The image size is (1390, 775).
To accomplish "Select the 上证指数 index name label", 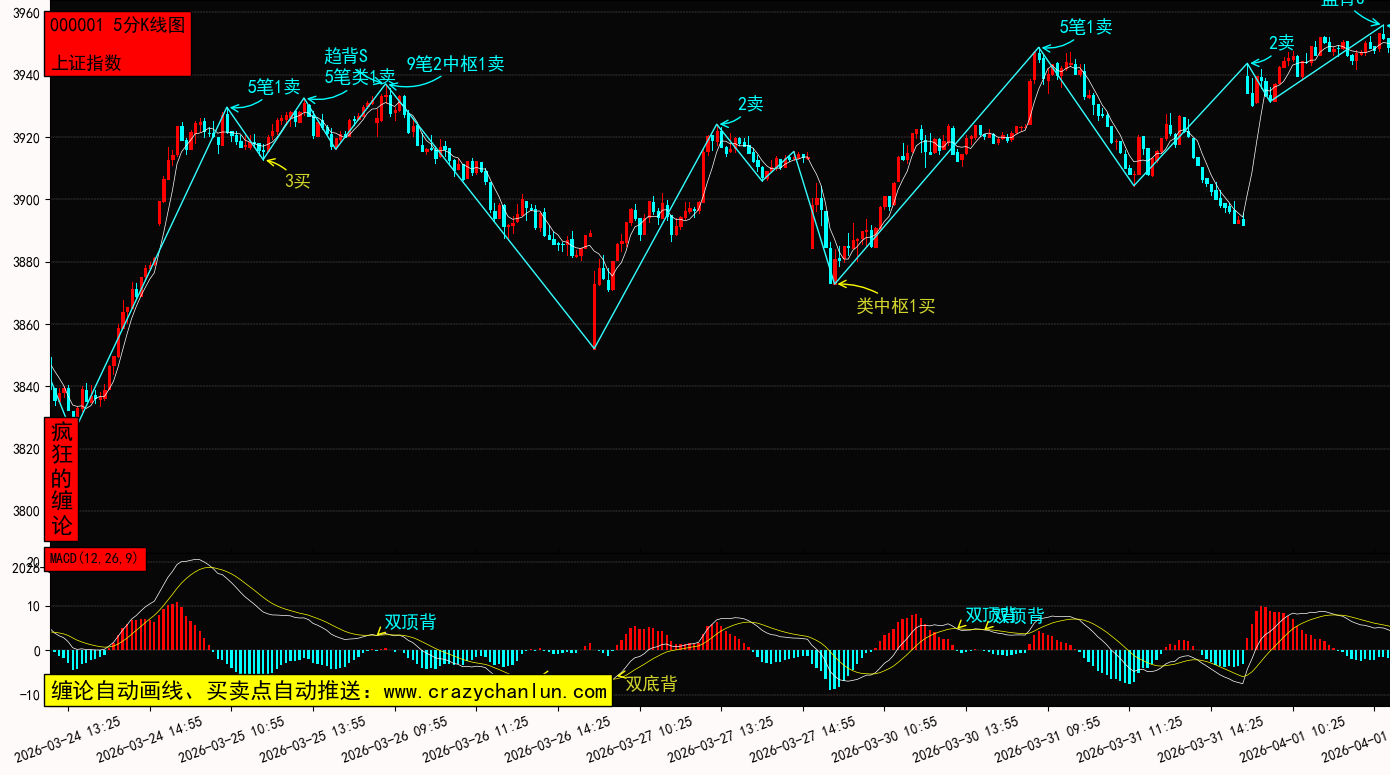I will point(86,62).
